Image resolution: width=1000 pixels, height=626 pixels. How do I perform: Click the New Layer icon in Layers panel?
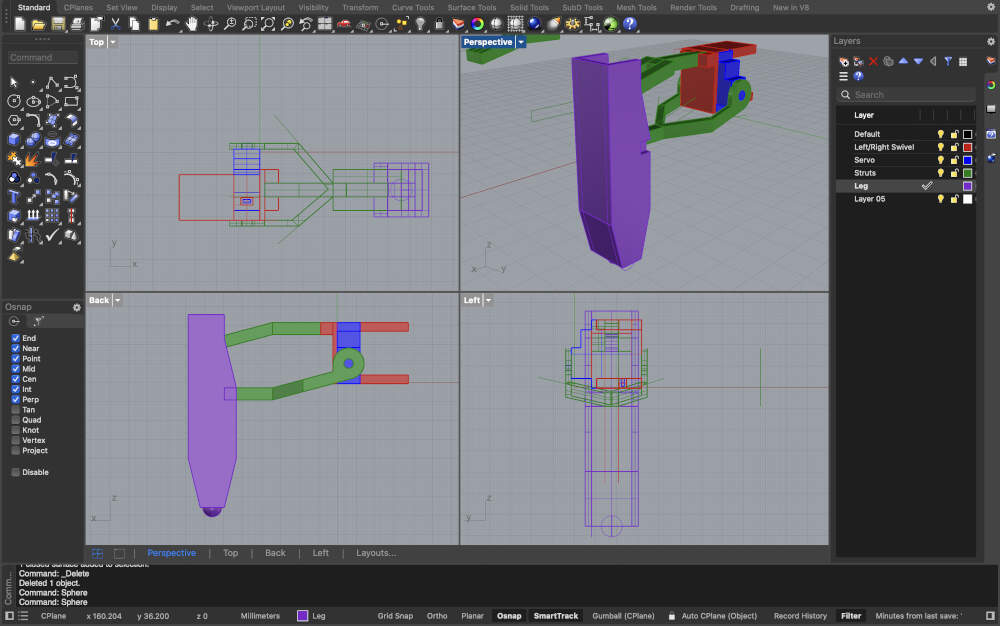(x=844, y=62)
